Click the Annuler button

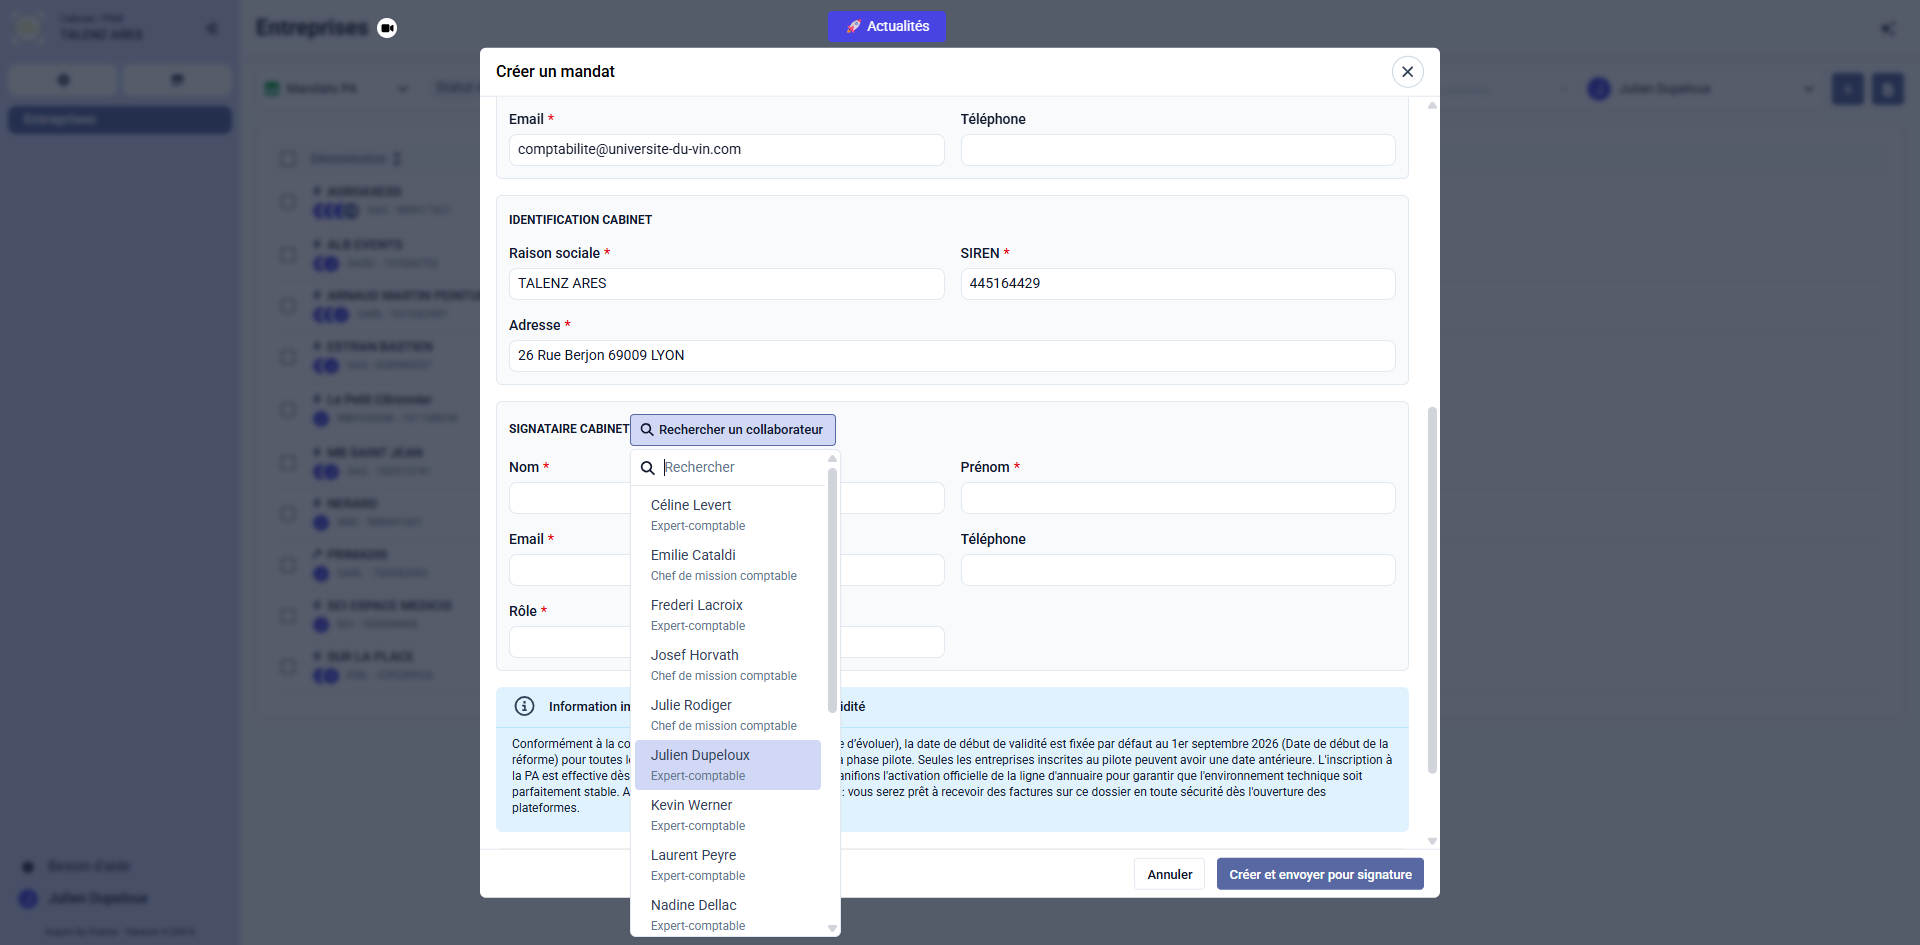point(1169,874)
